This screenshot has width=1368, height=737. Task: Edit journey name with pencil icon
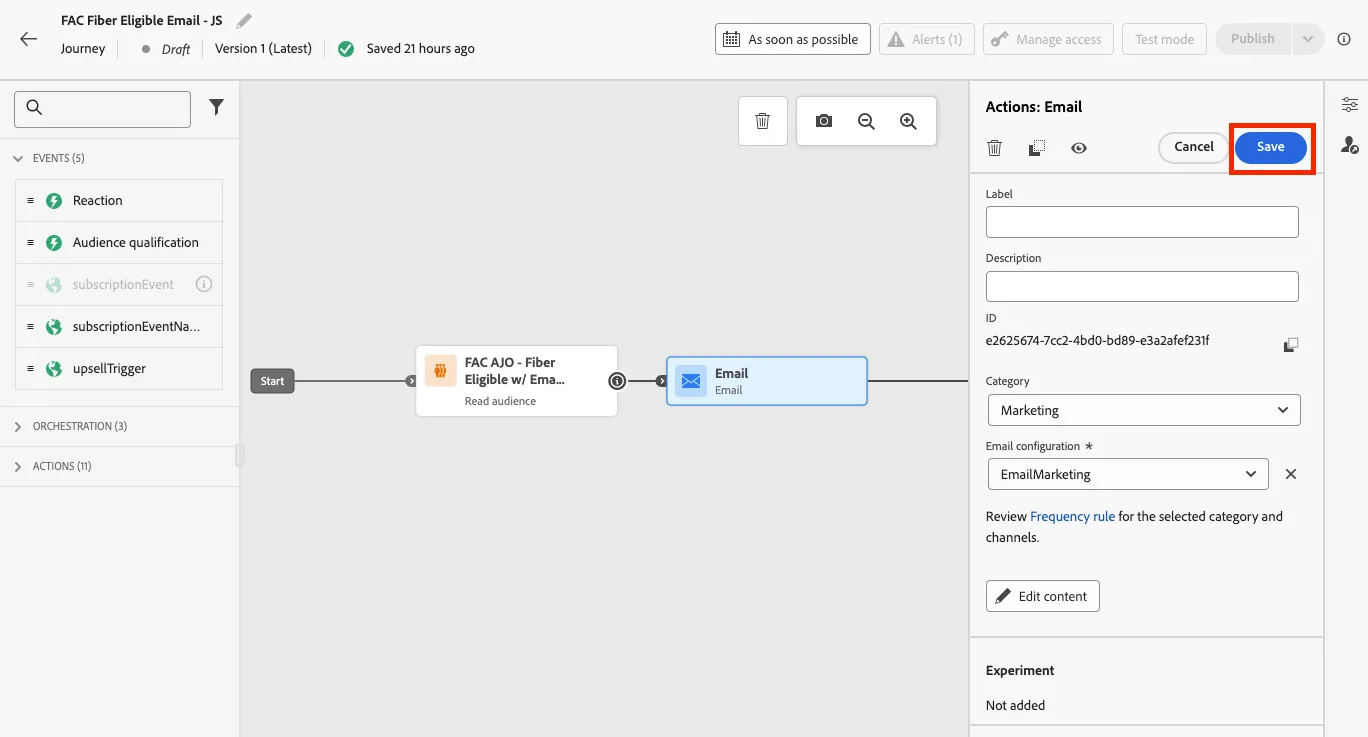244,20
